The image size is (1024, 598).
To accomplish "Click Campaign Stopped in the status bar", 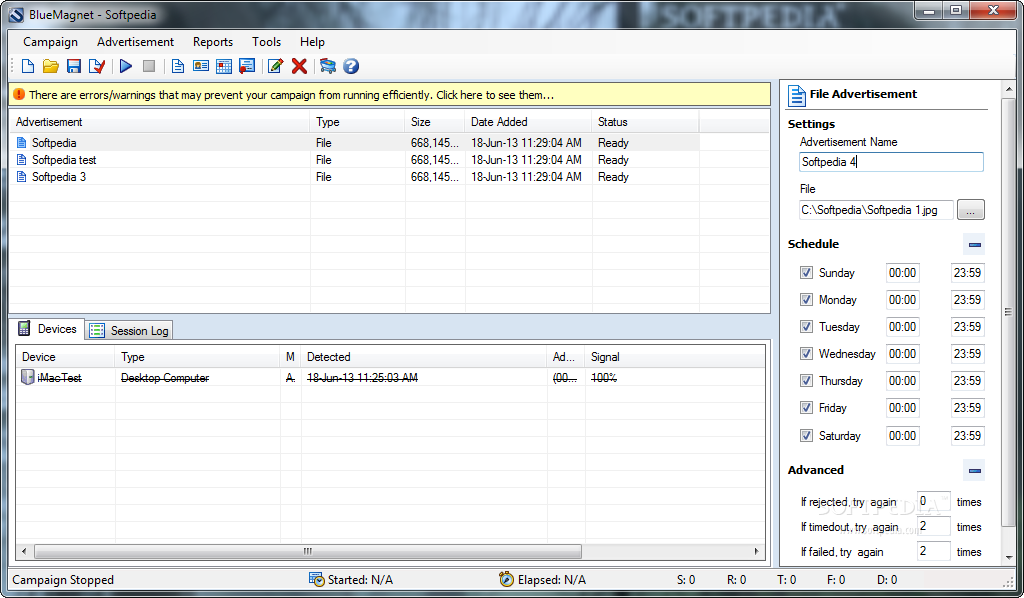I will pos(63,580).
